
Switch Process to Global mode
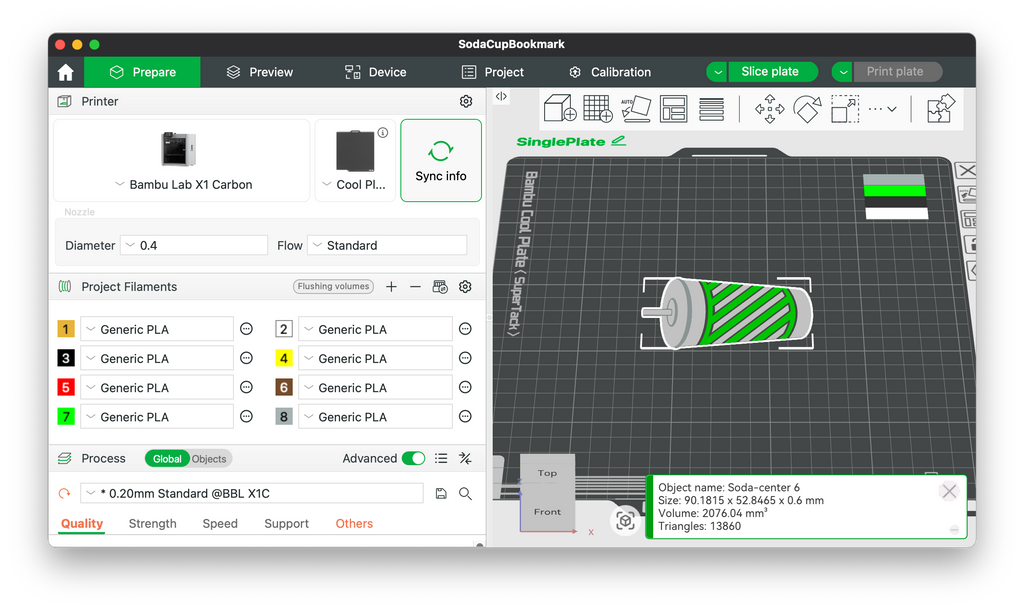(167, 459)
